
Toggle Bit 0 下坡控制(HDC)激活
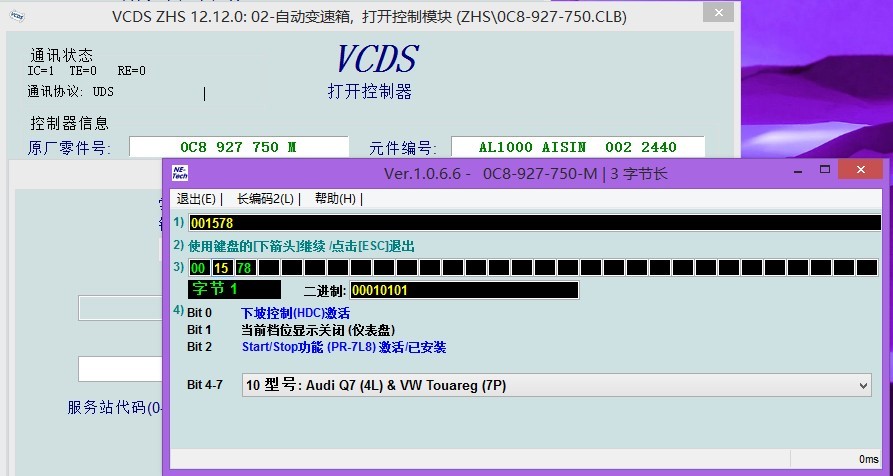pyautogui.click(x=295, y=313)
